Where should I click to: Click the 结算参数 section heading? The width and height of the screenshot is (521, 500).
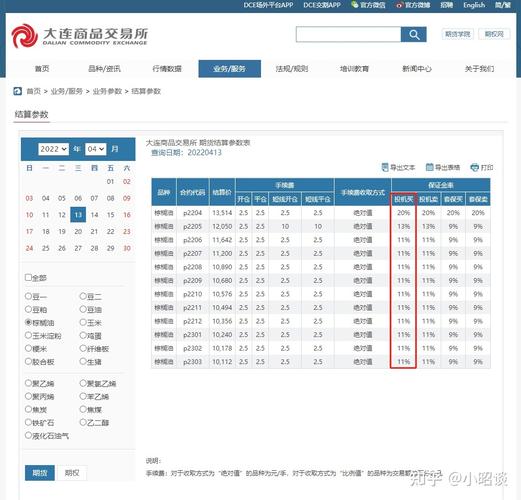[x=32, y=114]
